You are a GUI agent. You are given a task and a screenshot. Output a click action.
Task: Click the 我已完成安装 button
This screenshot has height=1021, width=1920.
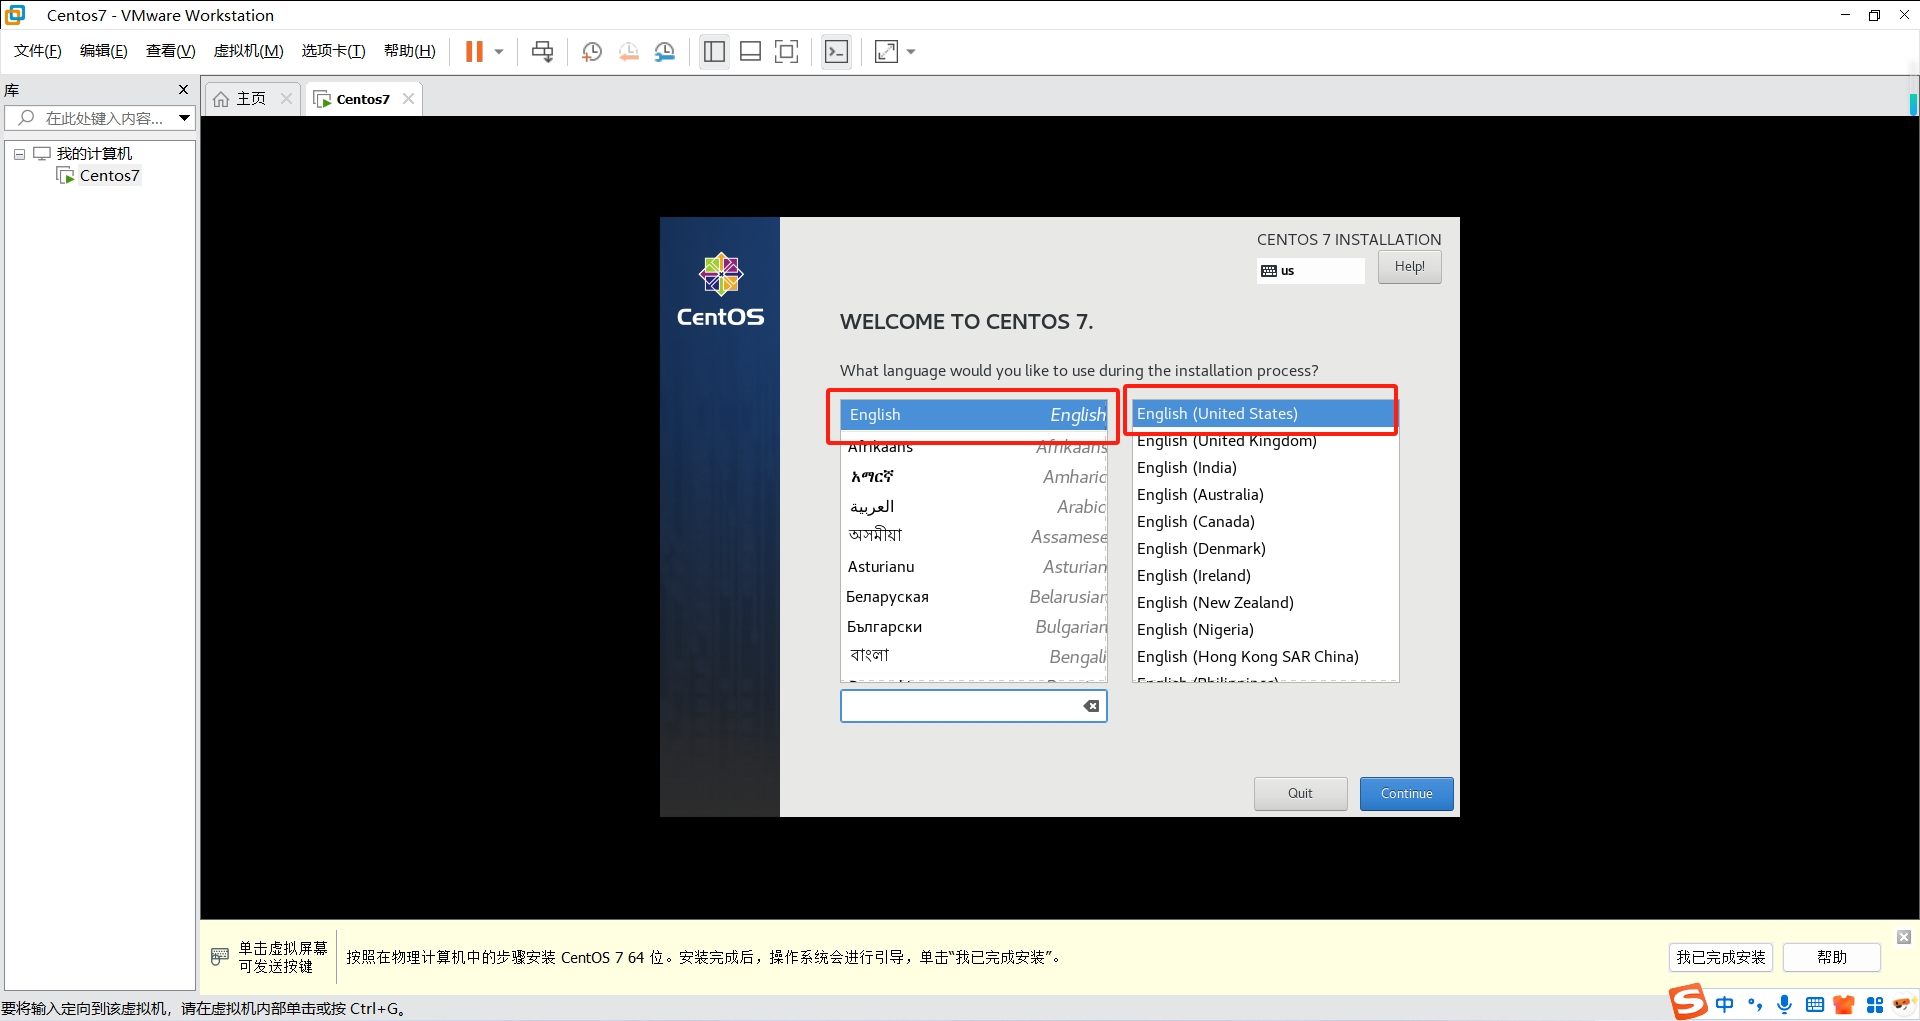1720,957
